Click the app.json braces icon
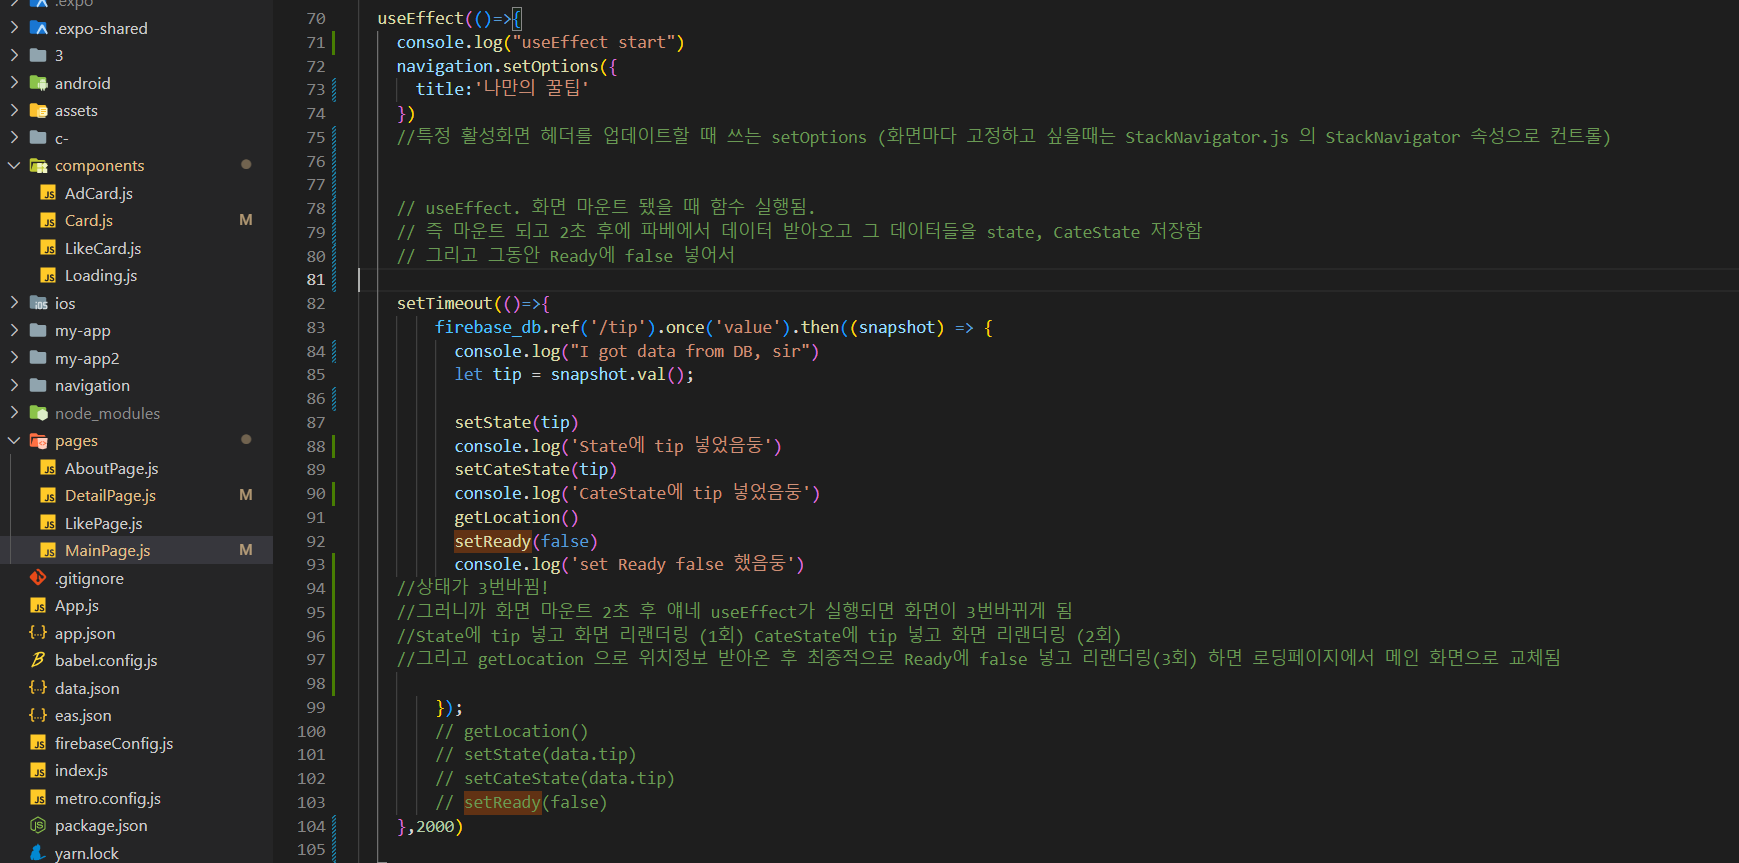1739x863 pixels. pyautogui.click(x=38, y=633)
